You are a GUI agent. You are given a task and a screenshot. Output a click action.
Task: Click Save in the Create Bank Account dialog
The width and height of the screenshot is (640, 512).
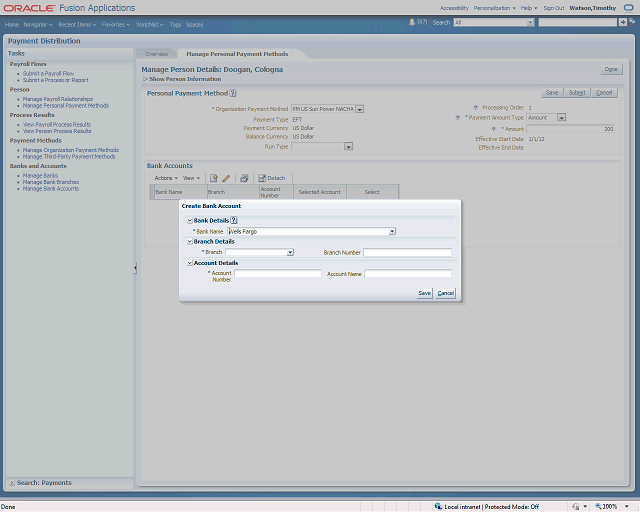424,293
